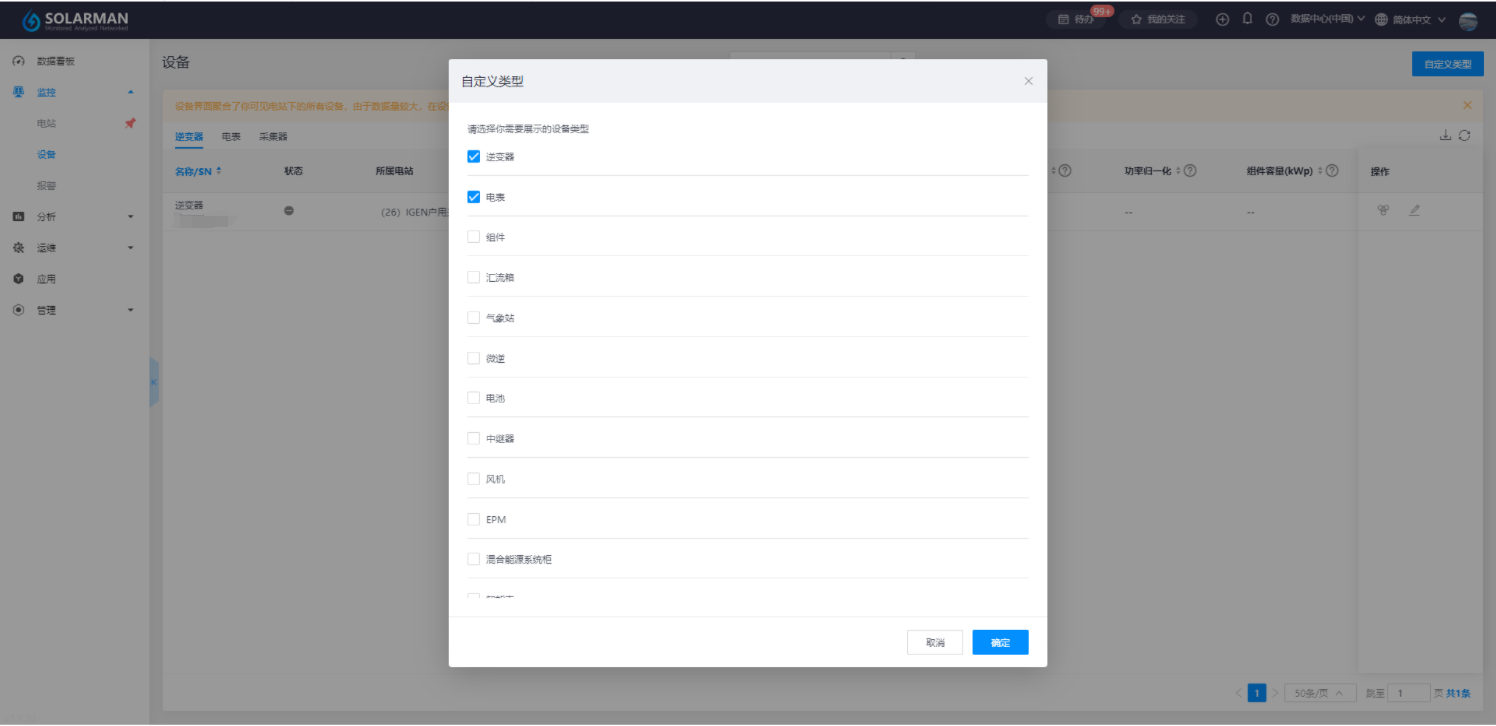Click the edit pencil icon in 操作 column
Screen dimensions: 1496x726
[1414, 210]
